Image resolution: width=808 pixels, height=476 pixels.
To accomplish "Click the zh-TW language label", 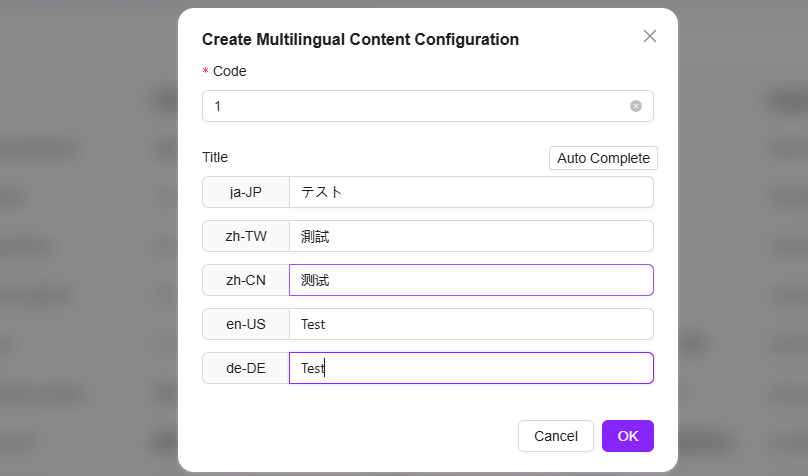I will (x=246, y=236).
